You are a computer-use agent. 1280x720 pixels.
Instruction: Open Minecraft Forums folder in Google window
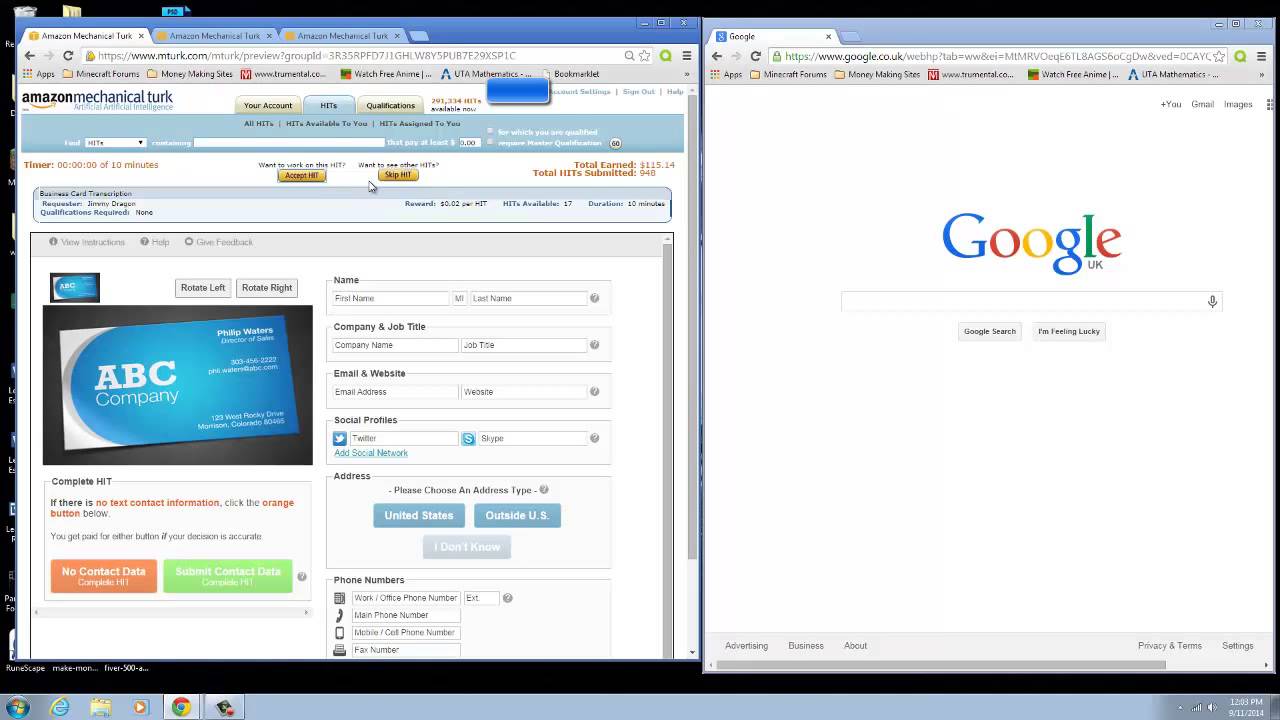(789, 74)
